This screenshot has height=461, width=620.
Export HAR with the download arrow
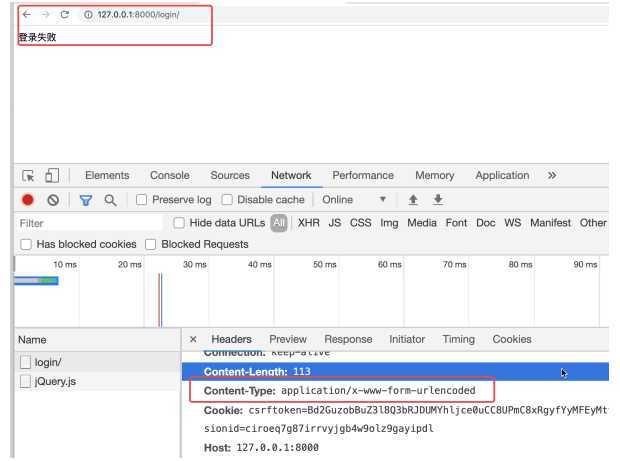(x=438, y=200)
